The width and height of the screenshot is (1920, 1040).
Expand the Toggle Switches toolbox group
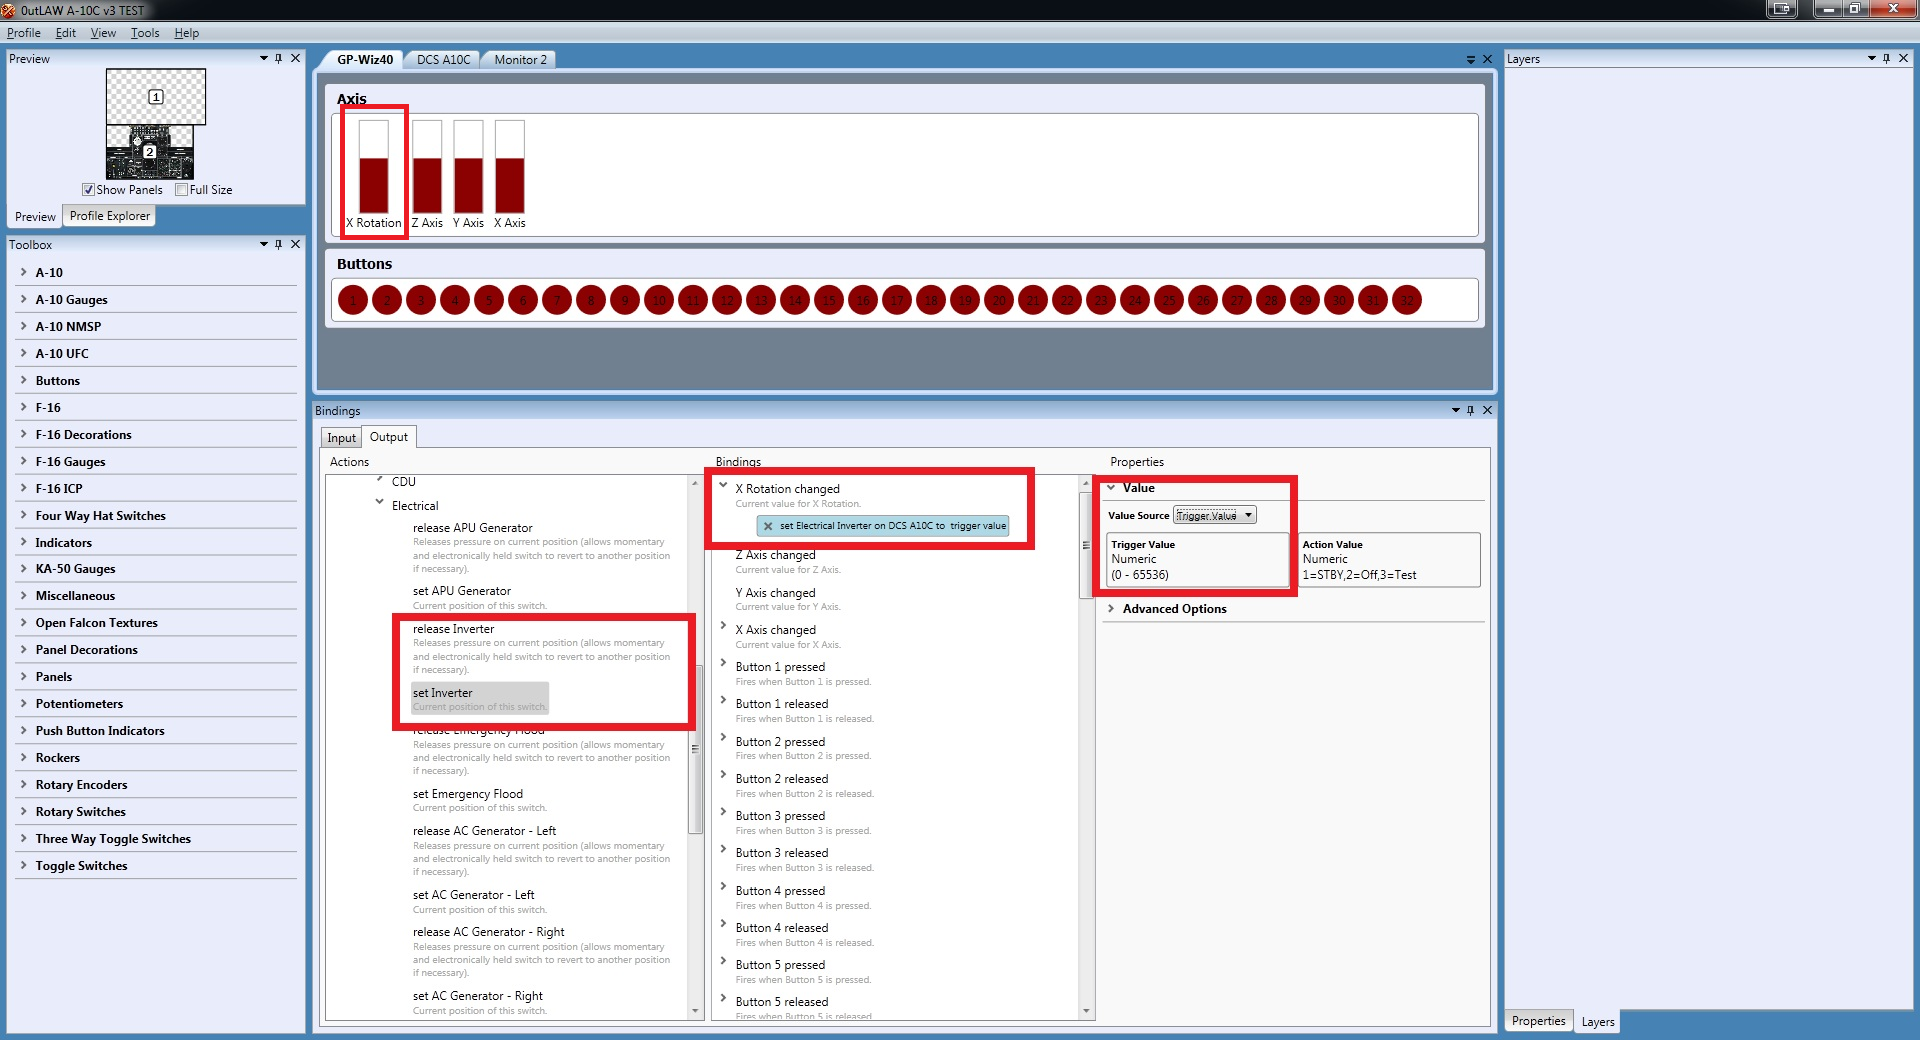pos(24,865)
